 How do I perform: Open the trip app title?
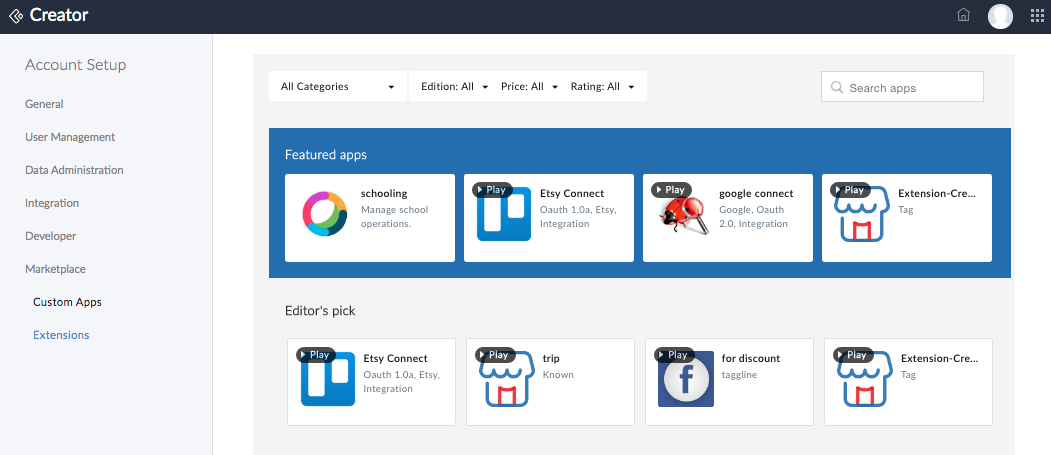coord(551,358)
